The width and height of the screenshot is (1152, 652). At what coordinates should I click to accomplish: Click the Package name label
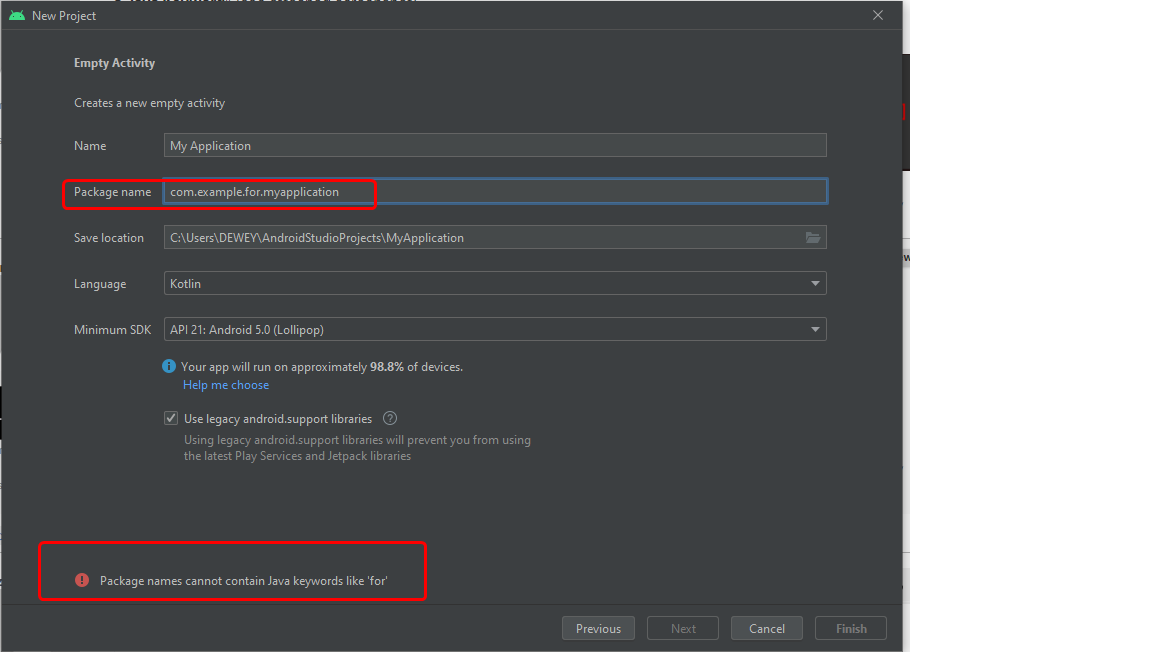coord(112,192)
